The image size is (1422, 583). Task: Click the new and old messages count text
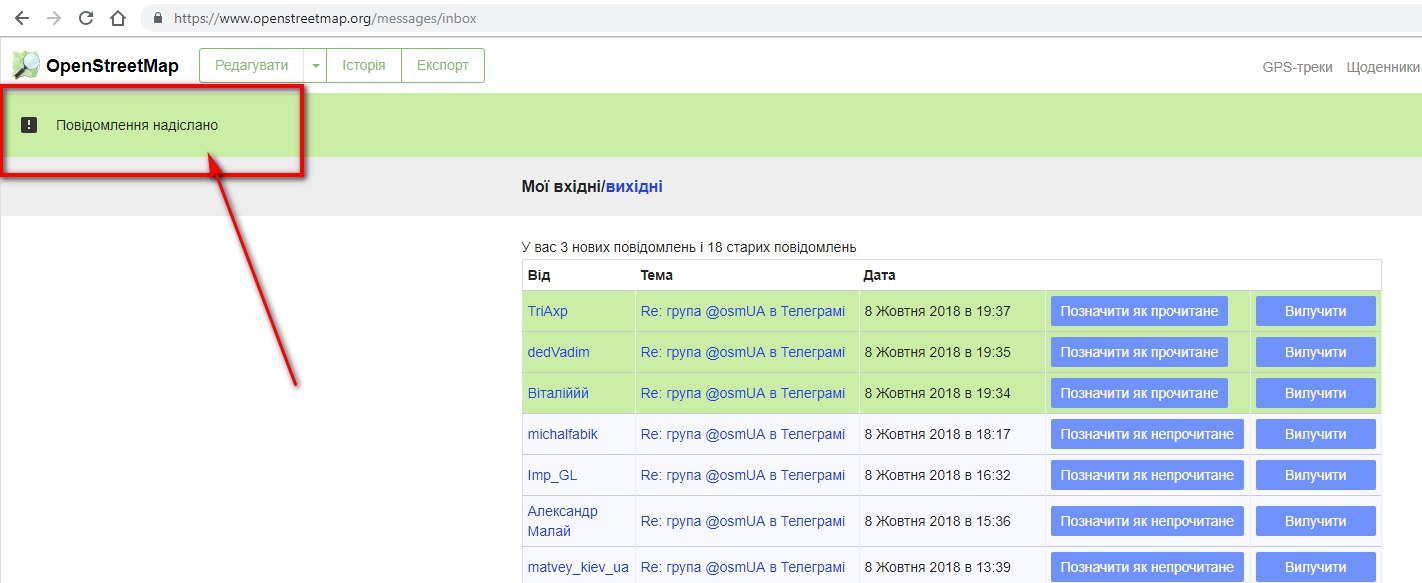(x=689, y=247)
